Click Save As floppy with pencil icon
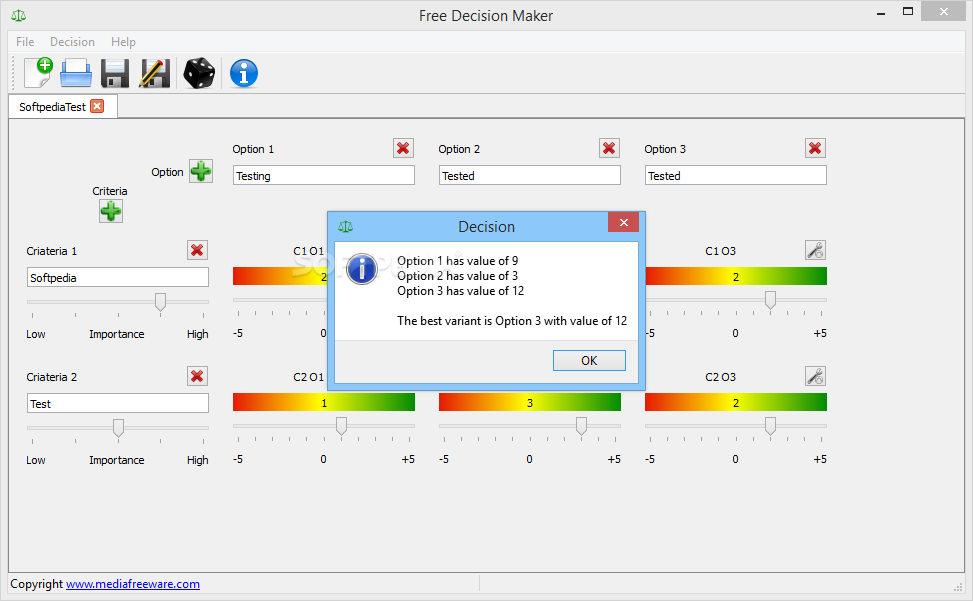The width and height of the screenshot is (973, 601). point(155,73)
